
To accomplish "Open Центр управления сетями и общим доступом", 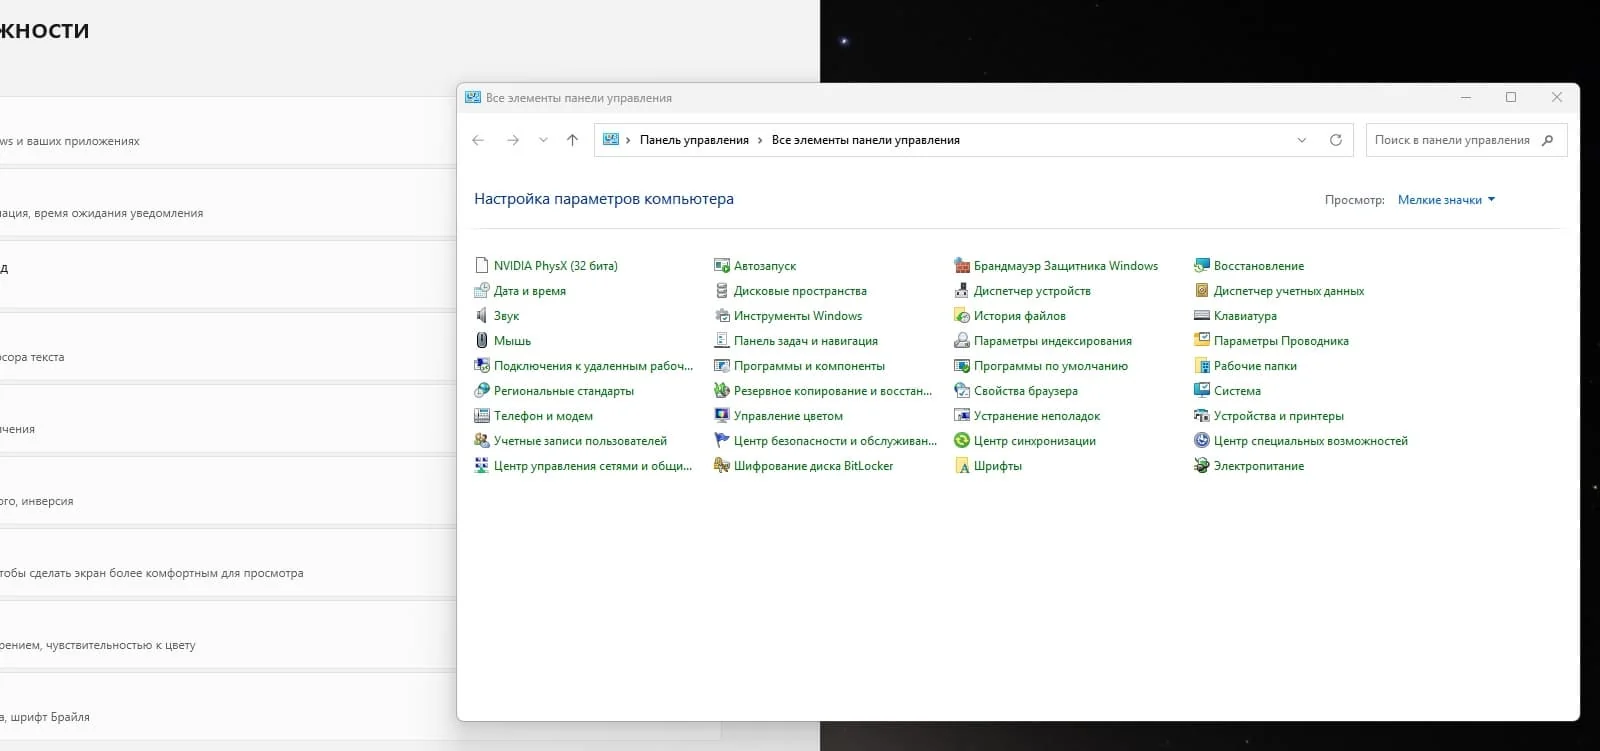I will point(593,466).
